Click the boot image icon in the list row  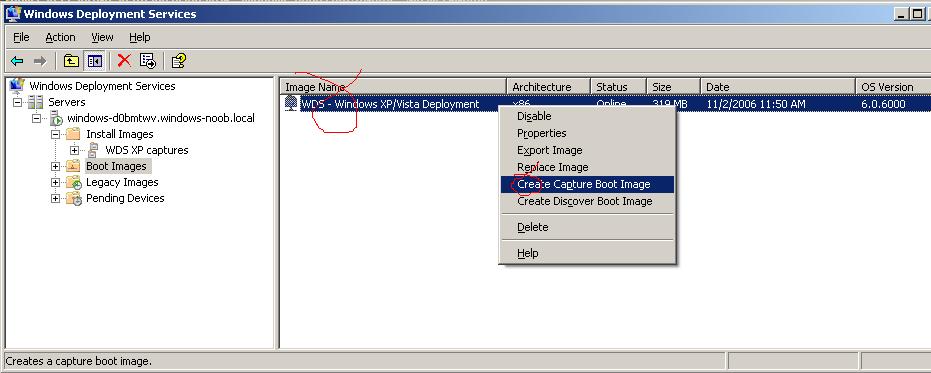[x=291, y=104]
